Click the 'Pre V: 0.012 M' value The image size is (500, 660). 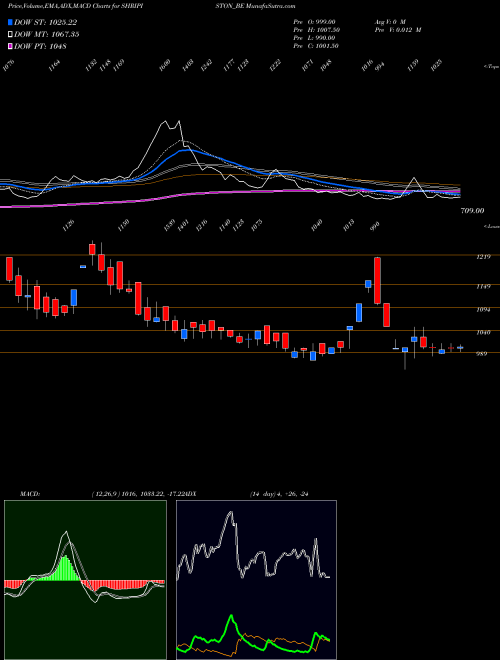397,30
